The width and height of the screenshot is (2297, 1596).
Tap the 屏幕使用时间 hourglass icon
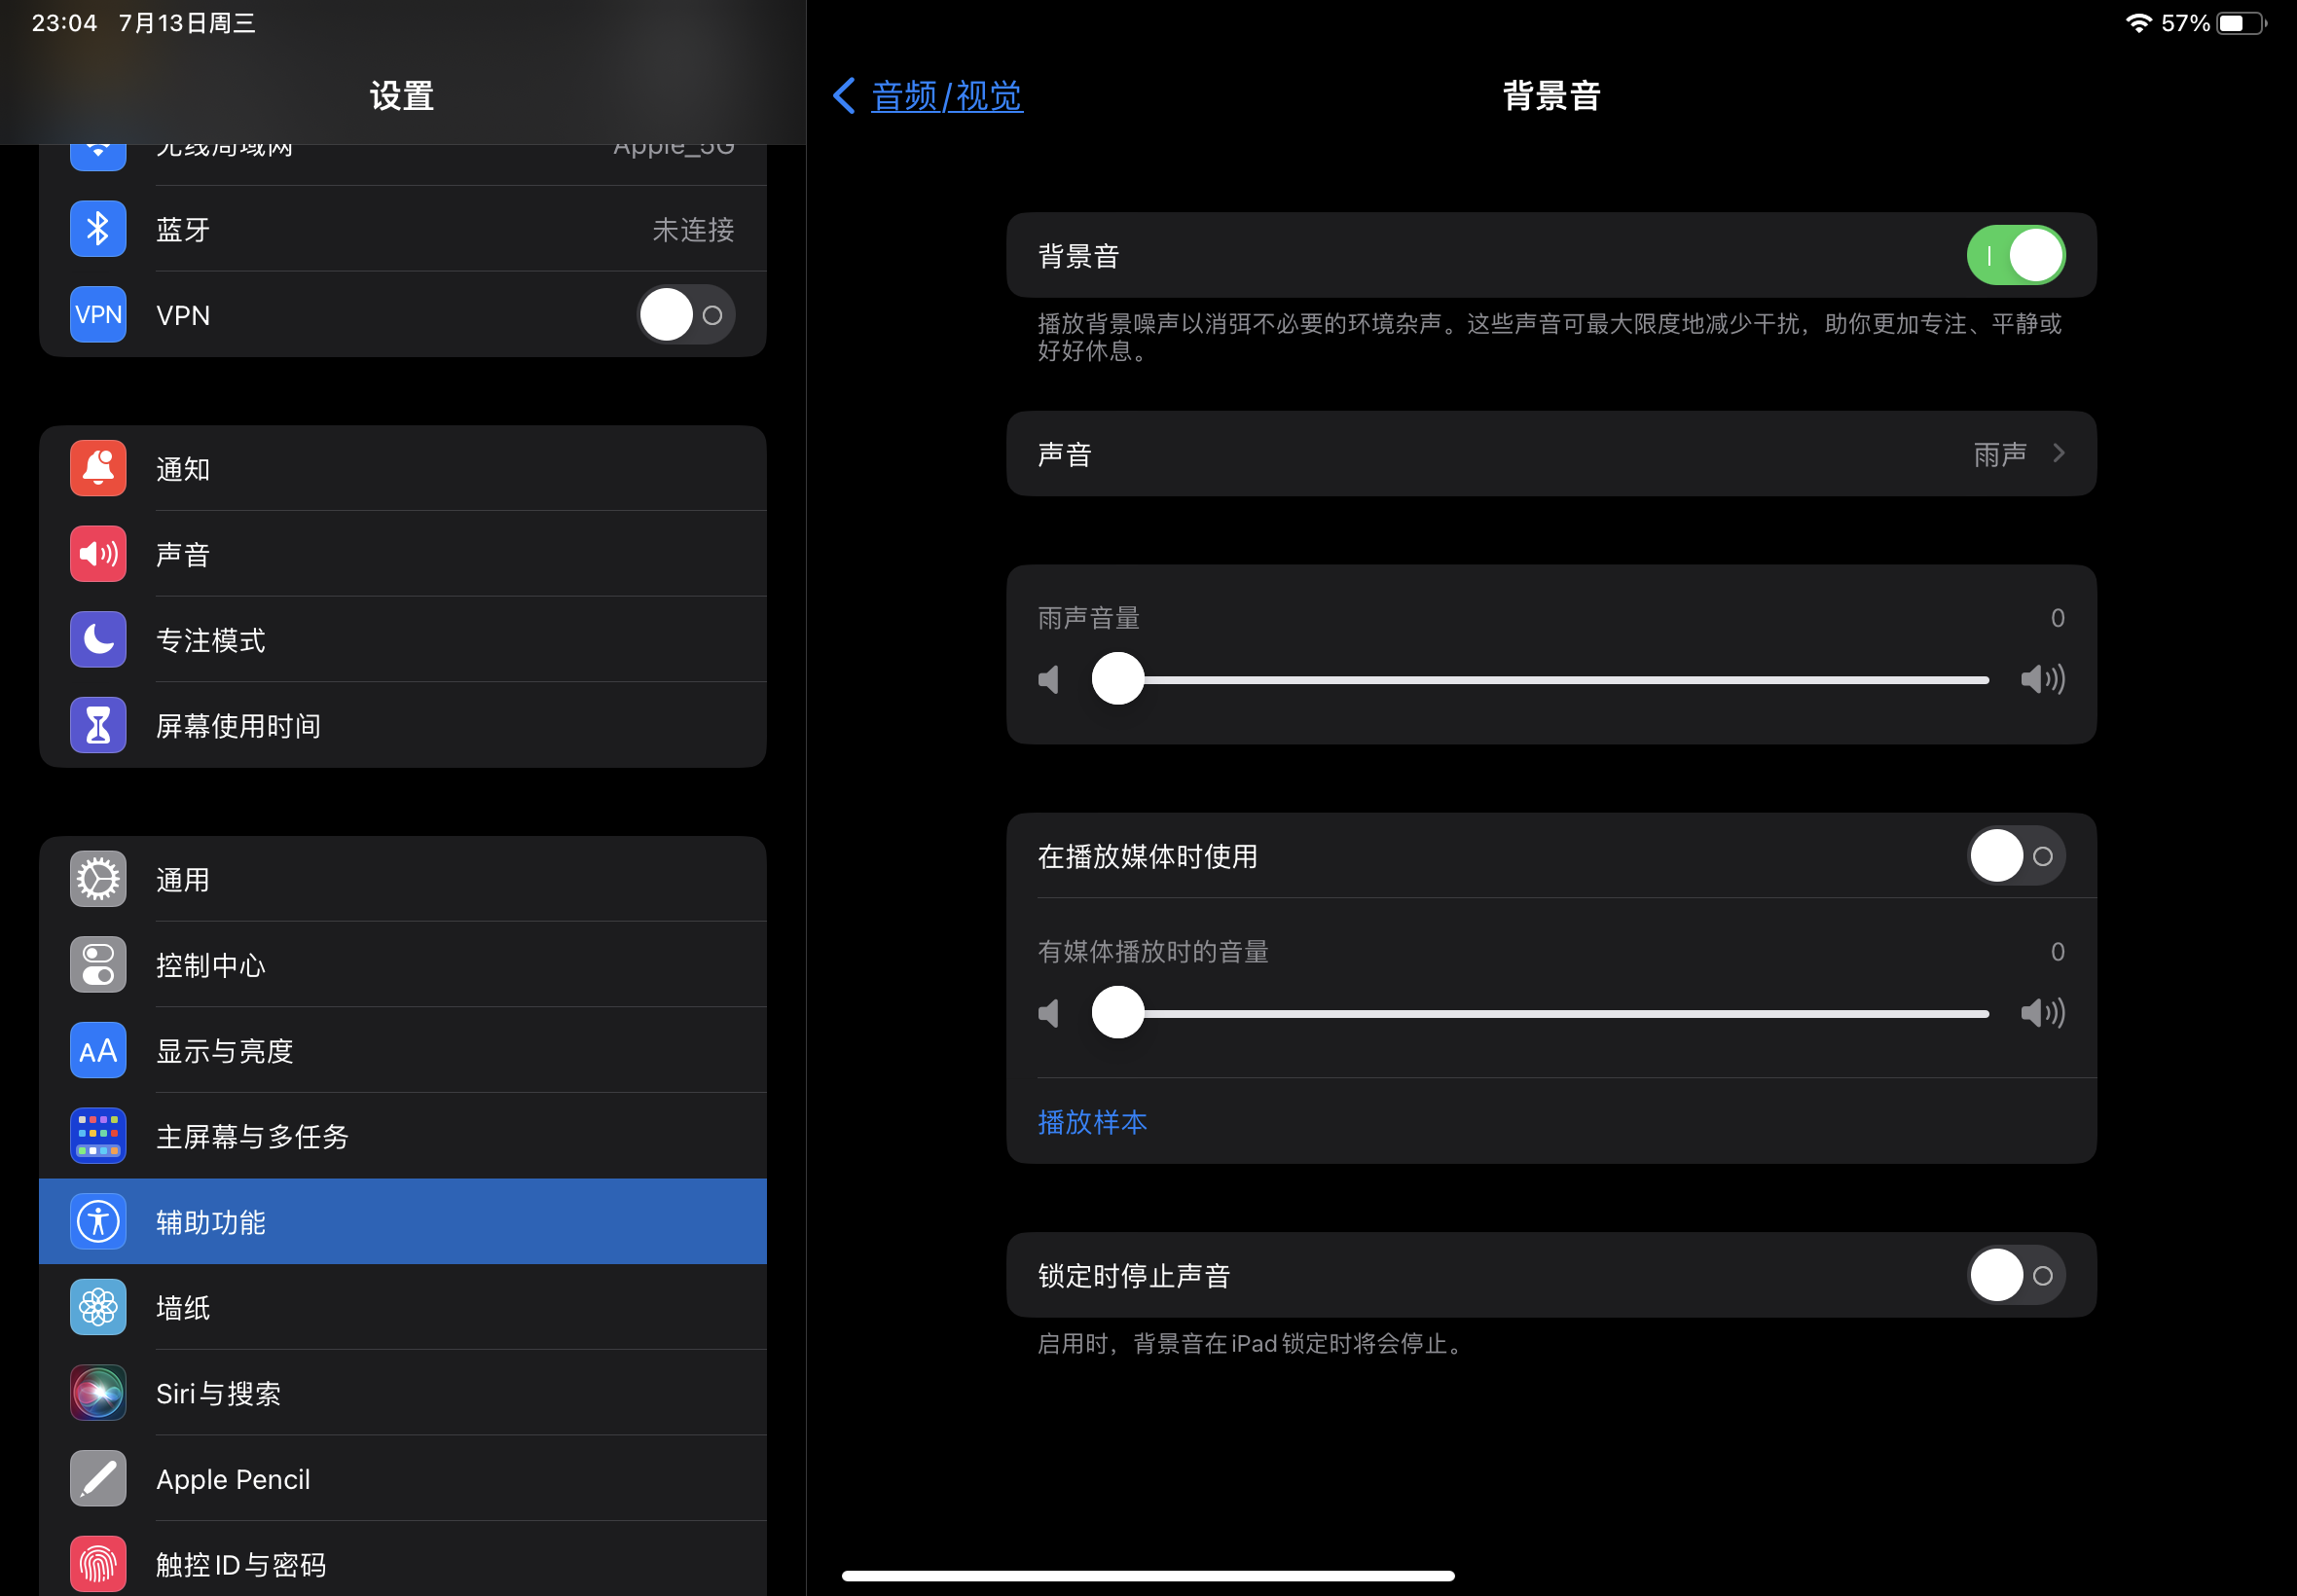tap(98, 725)
